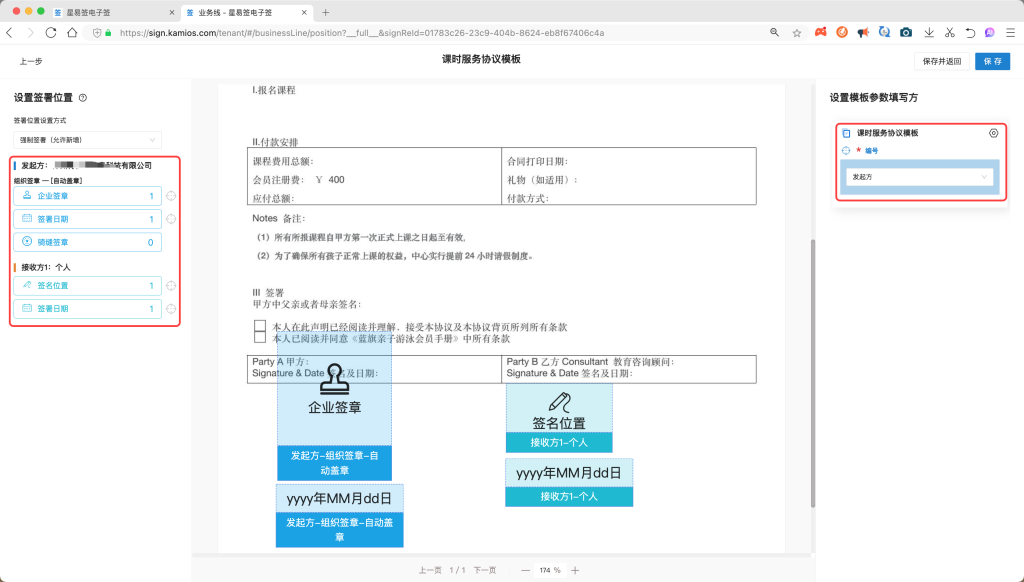Viewport: 1024px width, 582px height.
Task: Click the locate target beside recipient 签署日期
Action: pos(171,308)
